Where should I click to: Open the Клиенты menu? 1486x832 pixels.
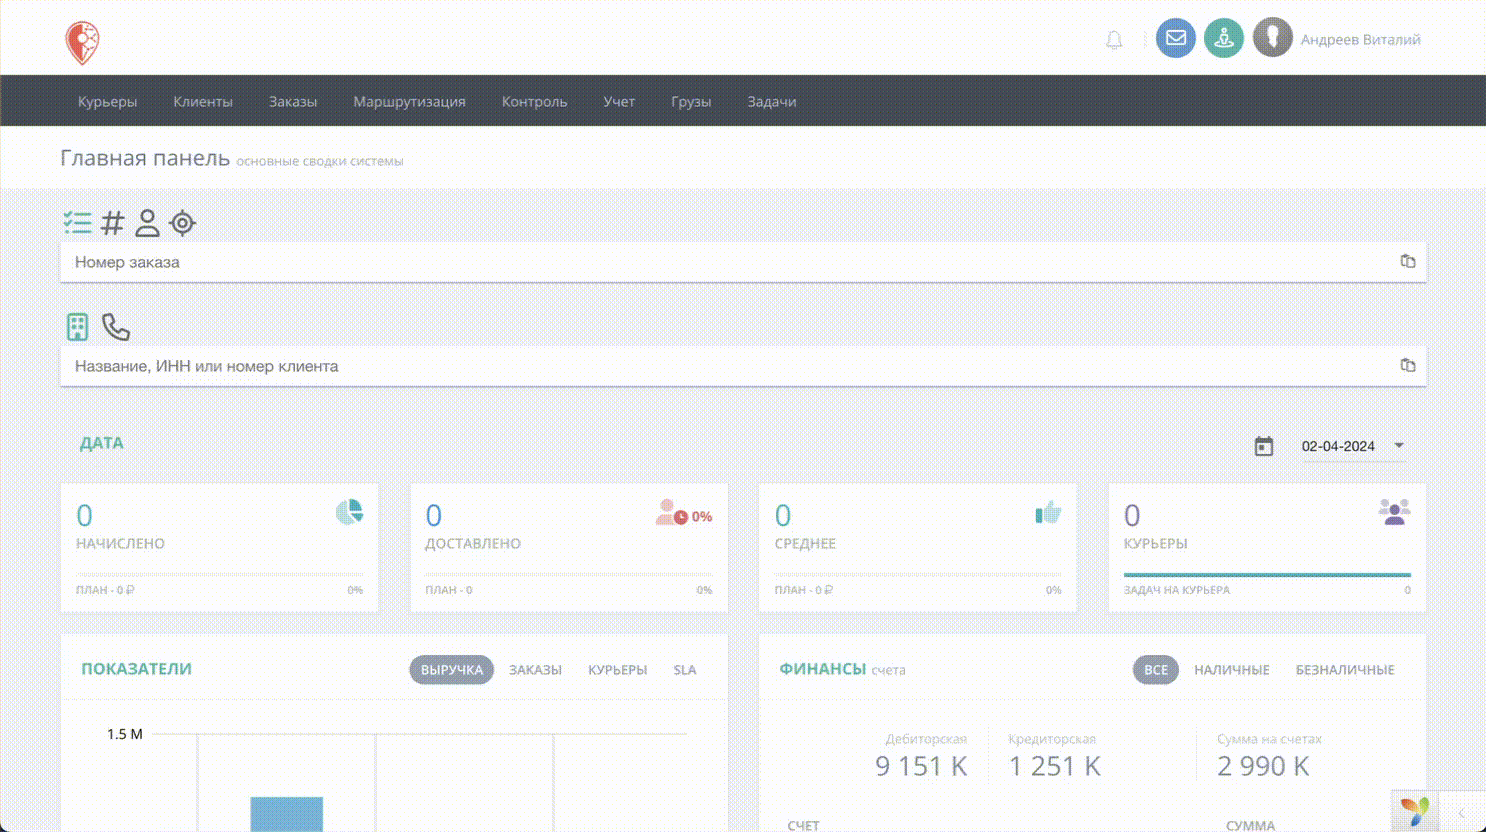[203, 101]
